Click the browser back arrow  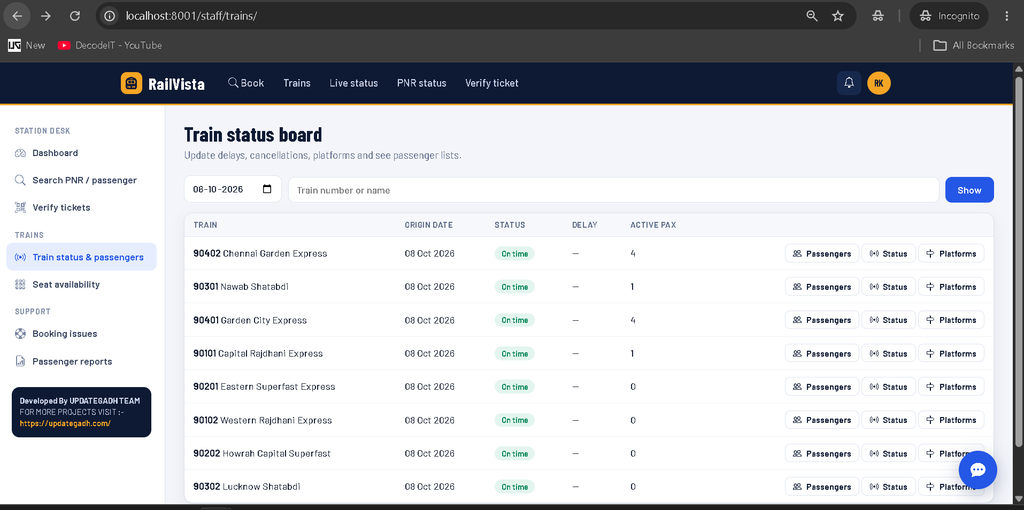[18, 16]
